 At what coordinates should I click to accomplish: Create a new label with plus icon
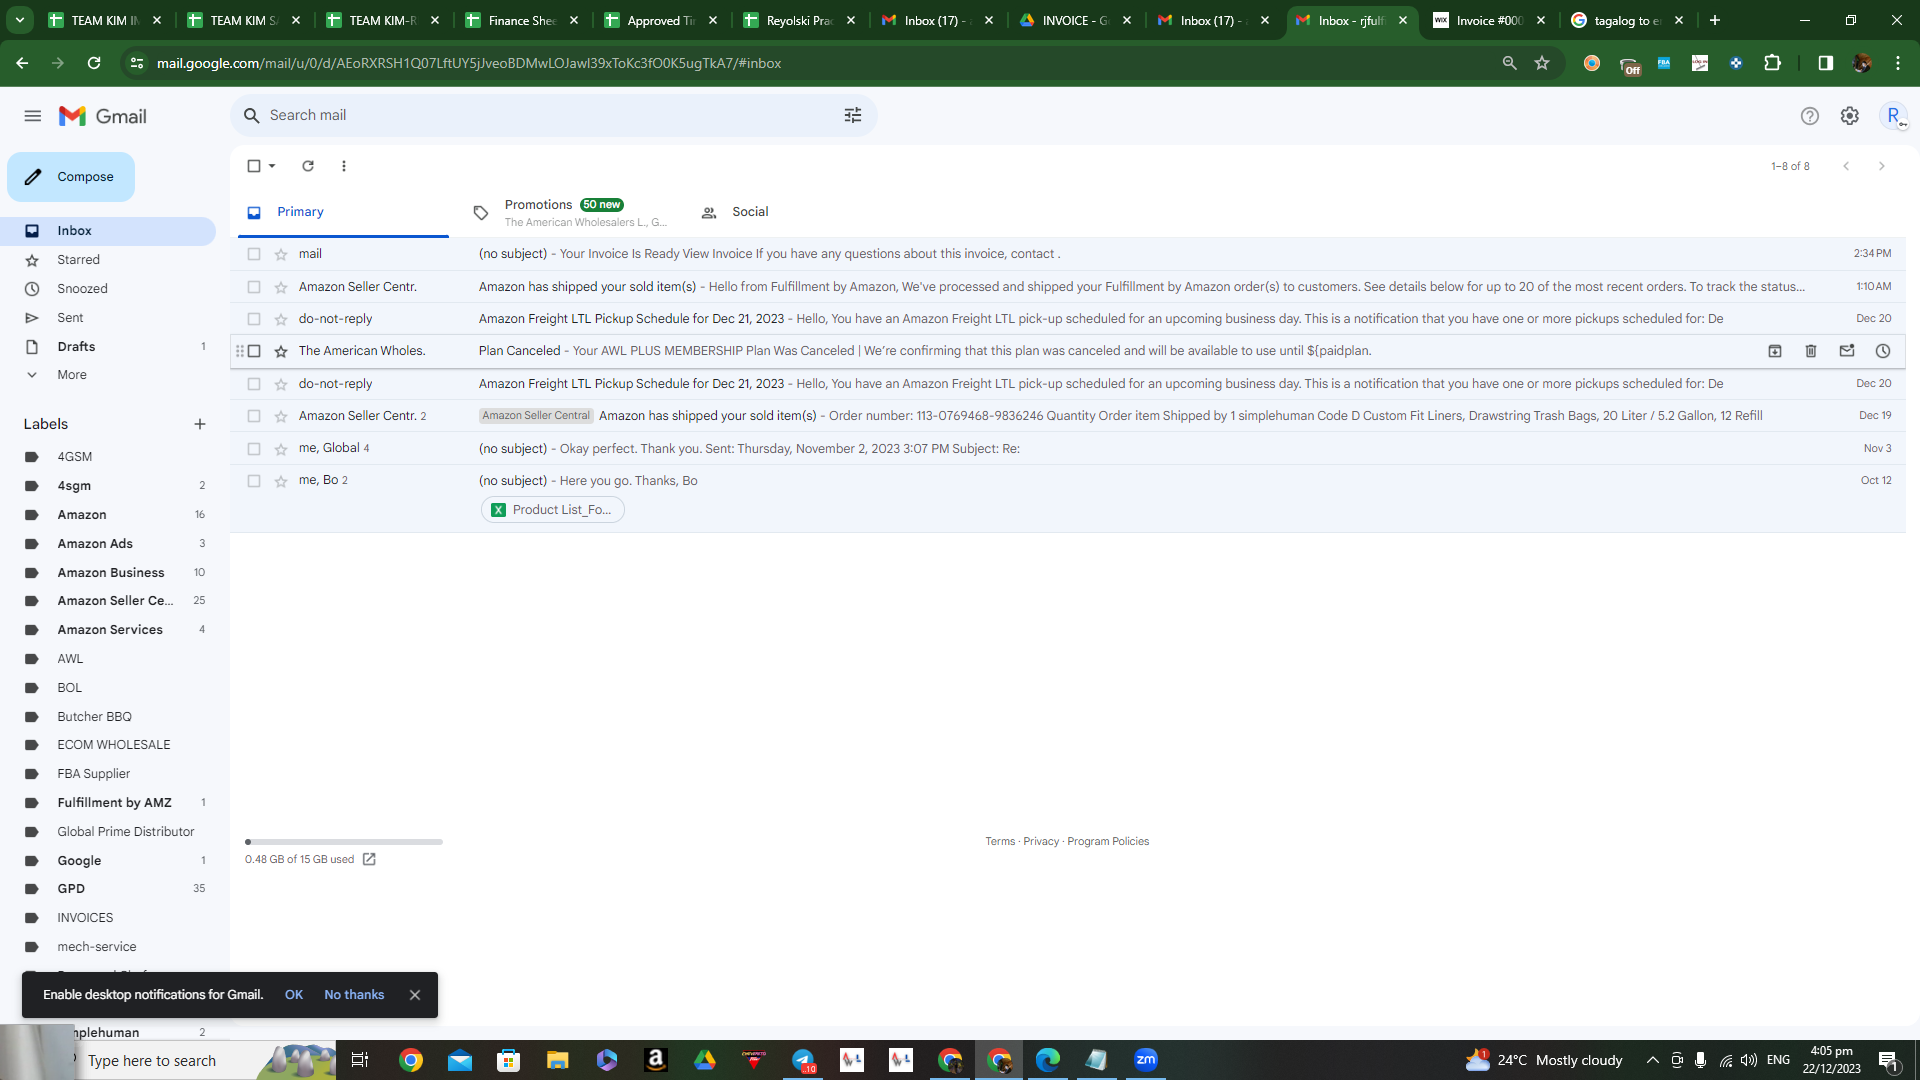(200, 424)
